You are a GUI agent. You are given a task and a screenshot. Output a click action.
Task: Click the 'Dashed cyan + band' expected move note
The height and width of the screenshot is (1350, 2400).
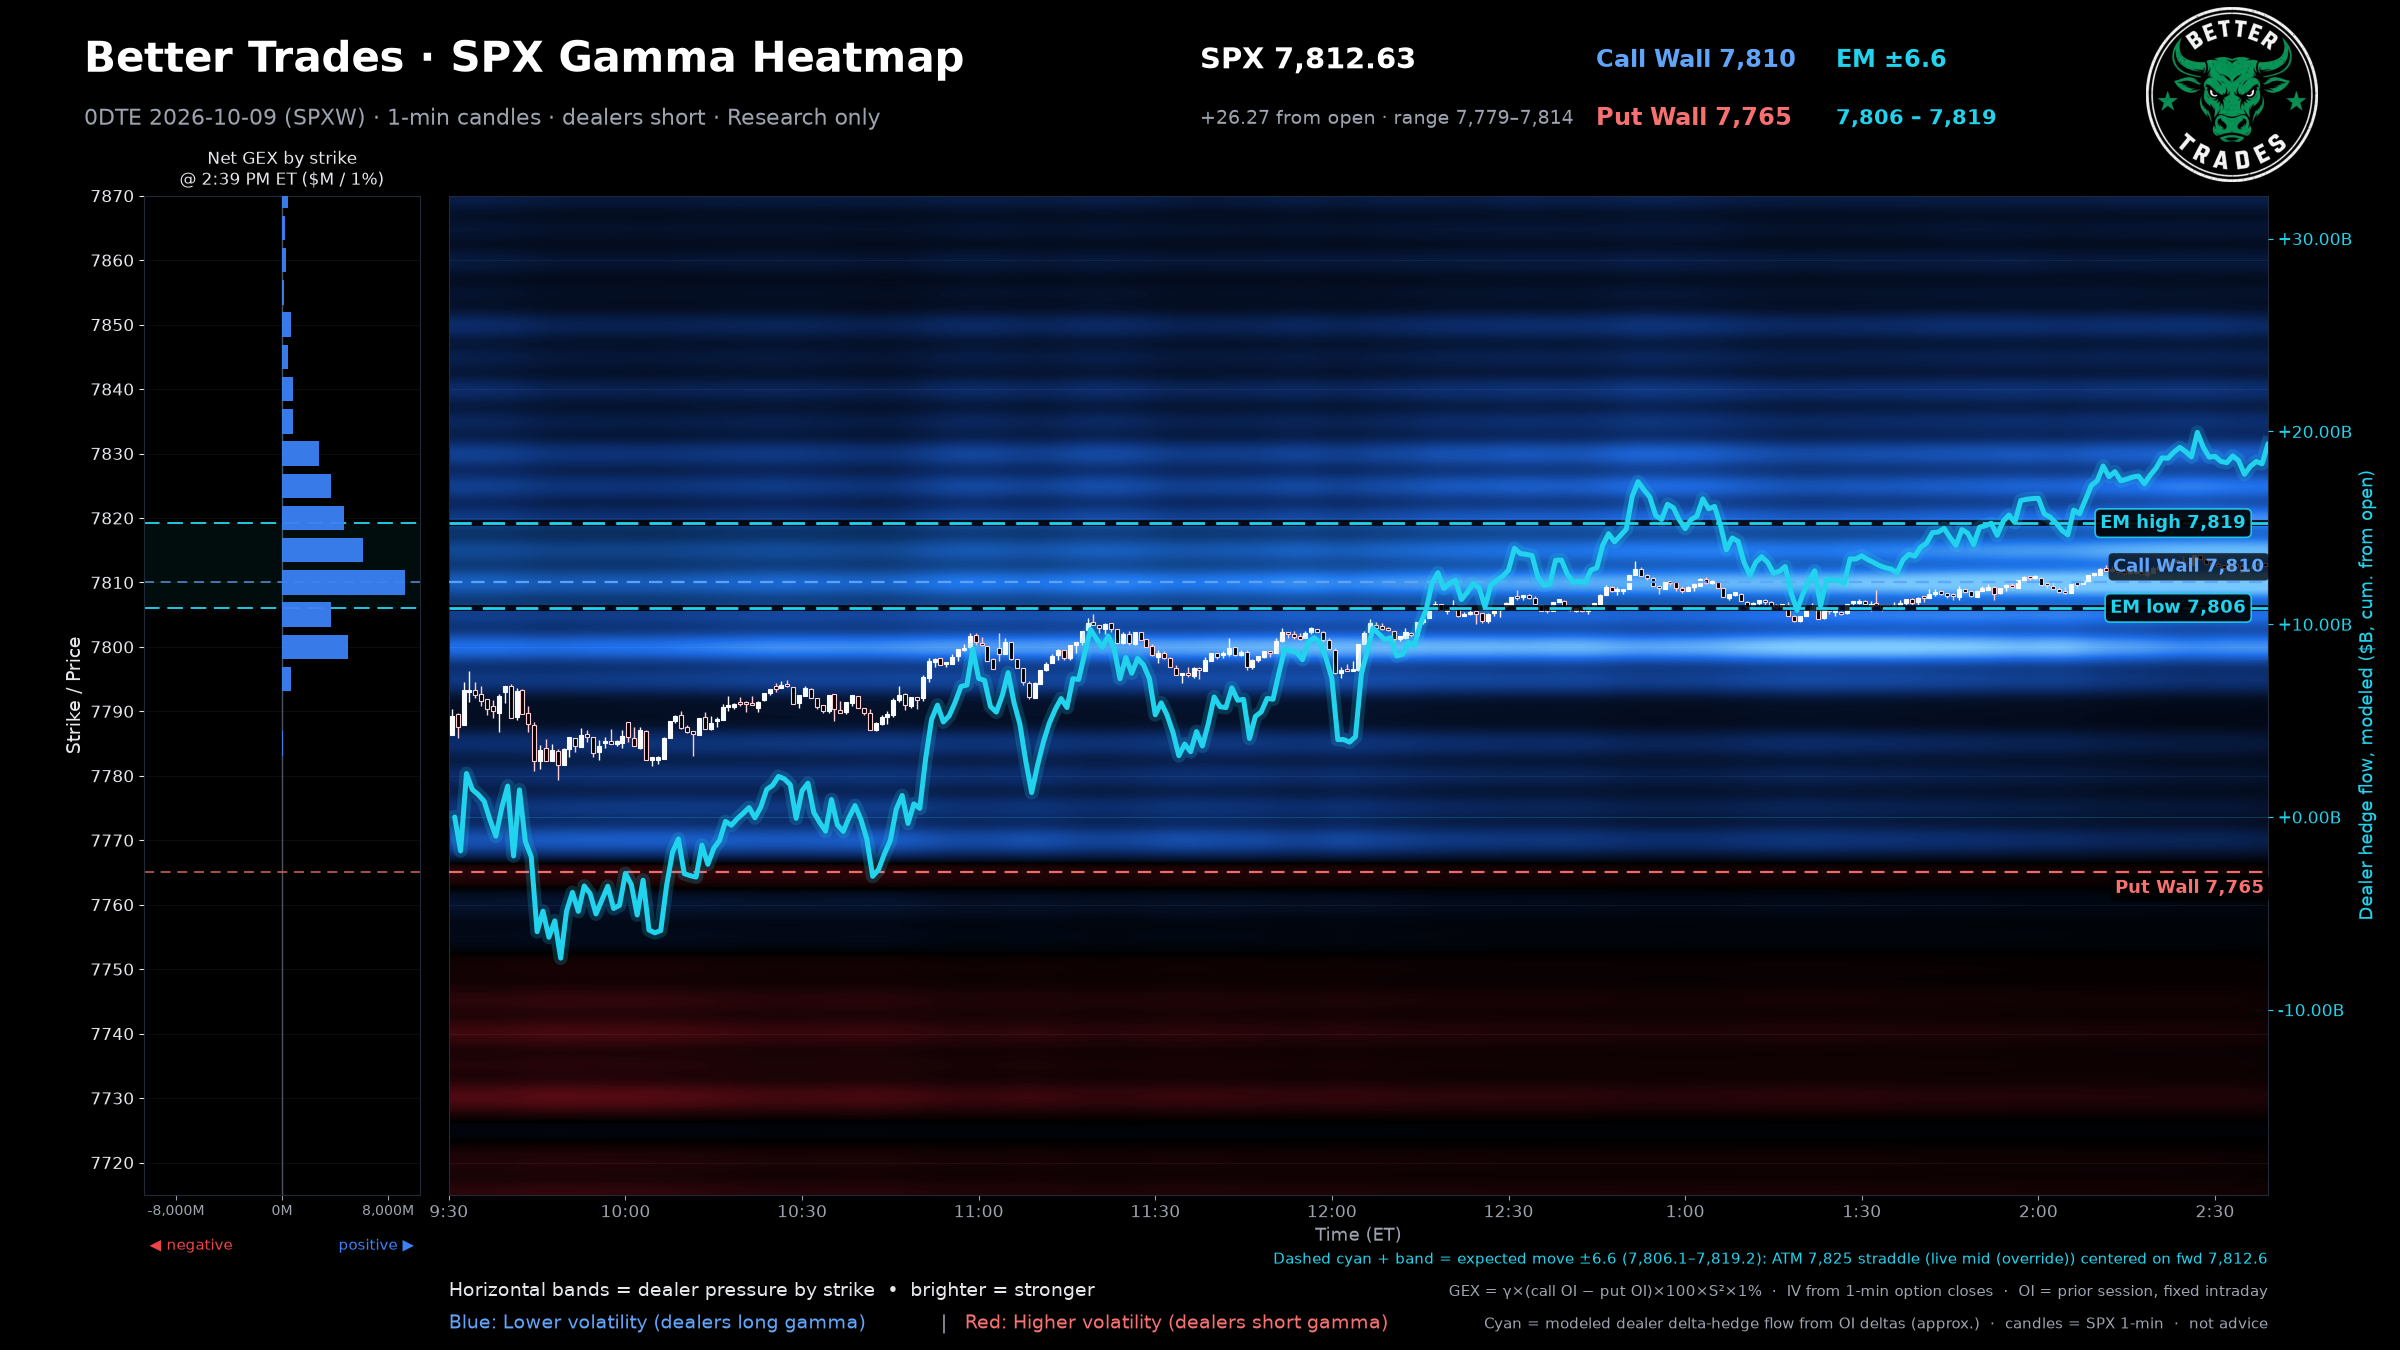pos(1770,1259)
